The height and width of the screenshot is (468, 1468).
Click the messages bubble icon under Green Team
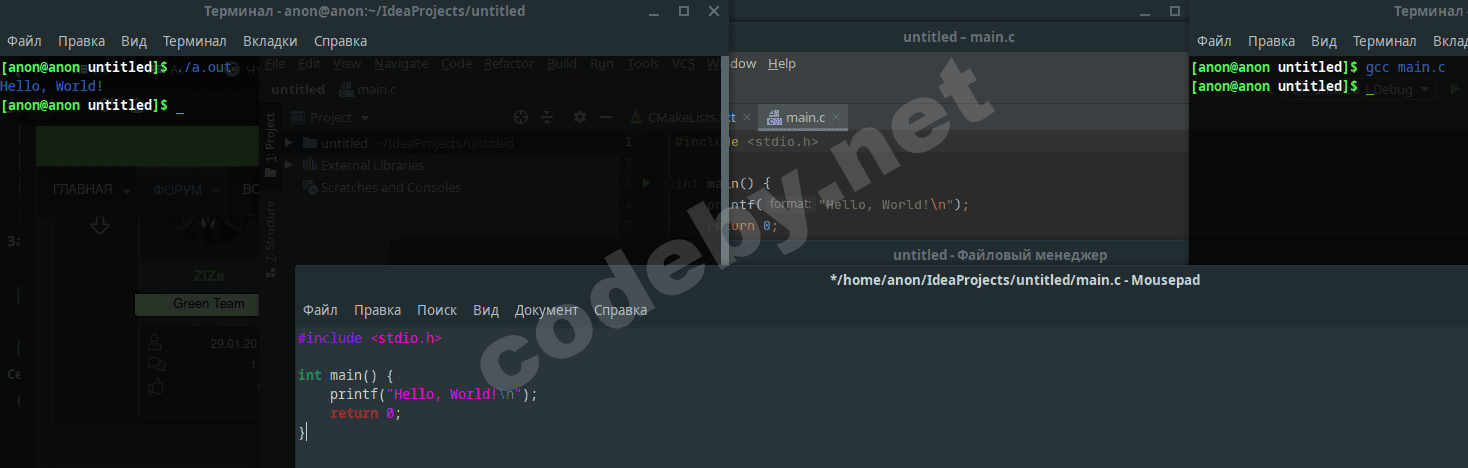point(155,365)
